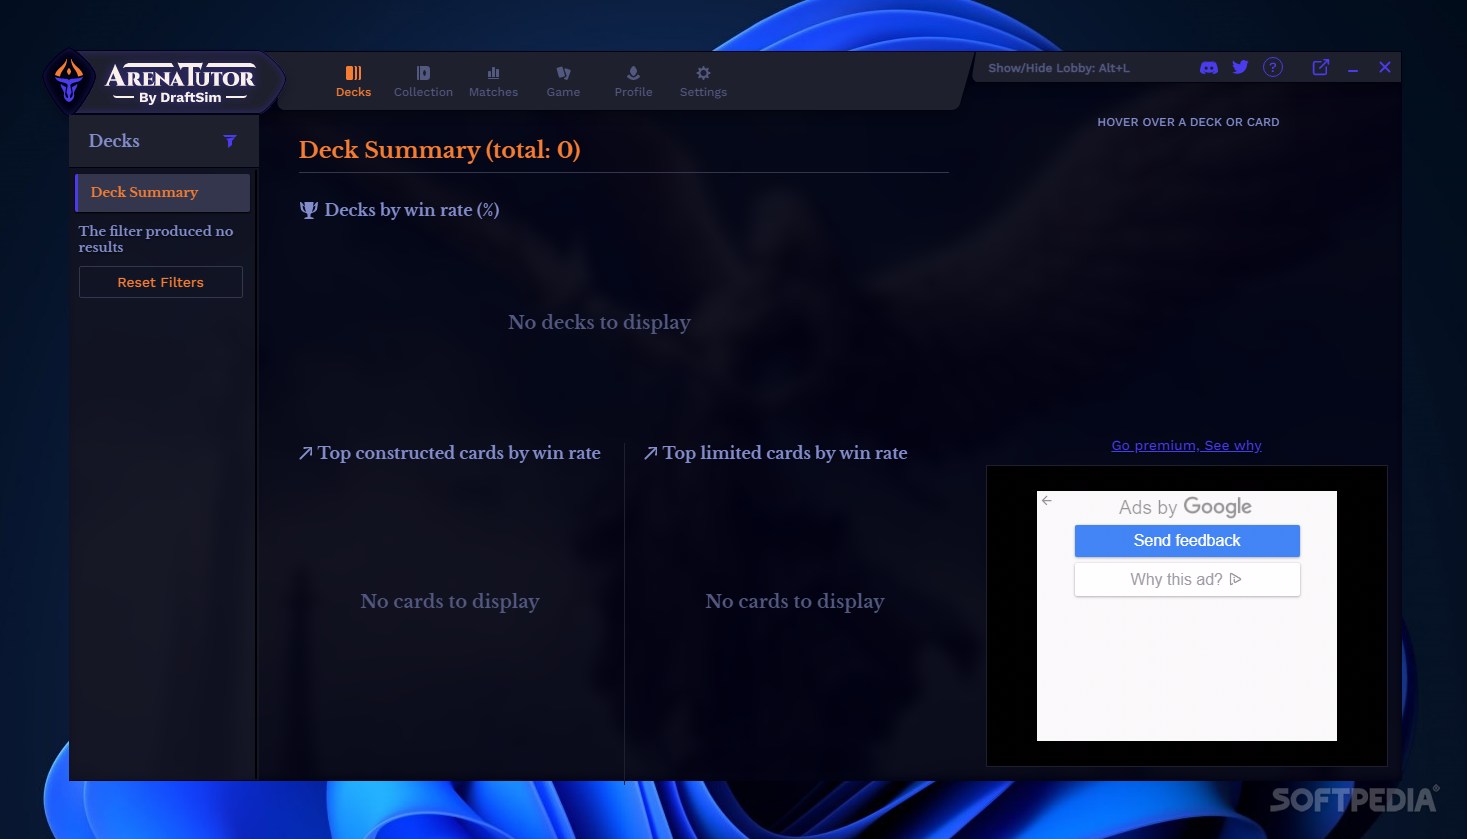Click arrow icon beside Top limited cards
Screen dimensions: 1467x839
(x=651, y=453)
